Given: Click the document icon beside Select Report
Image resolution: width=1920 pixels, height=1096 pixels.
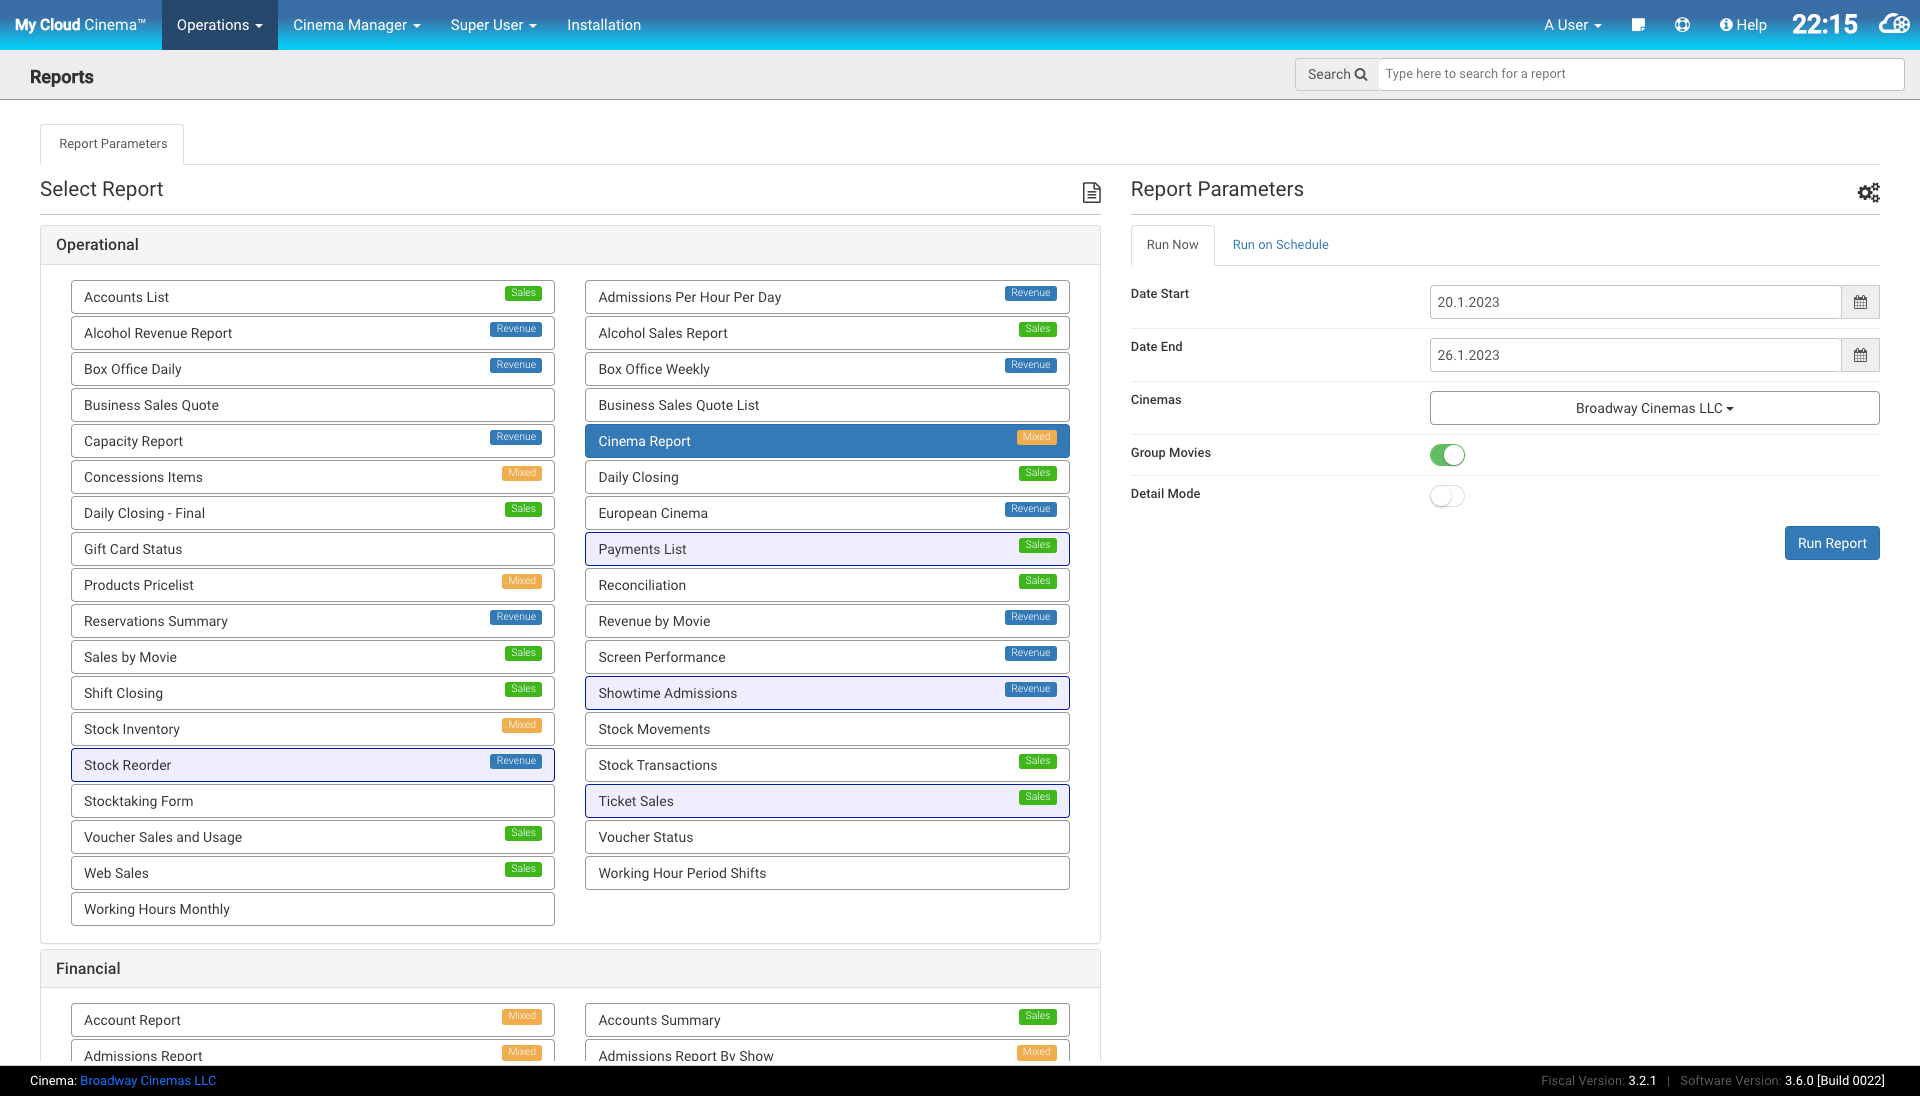Looking at the screenshot, I should click(x=1091, y=192).
